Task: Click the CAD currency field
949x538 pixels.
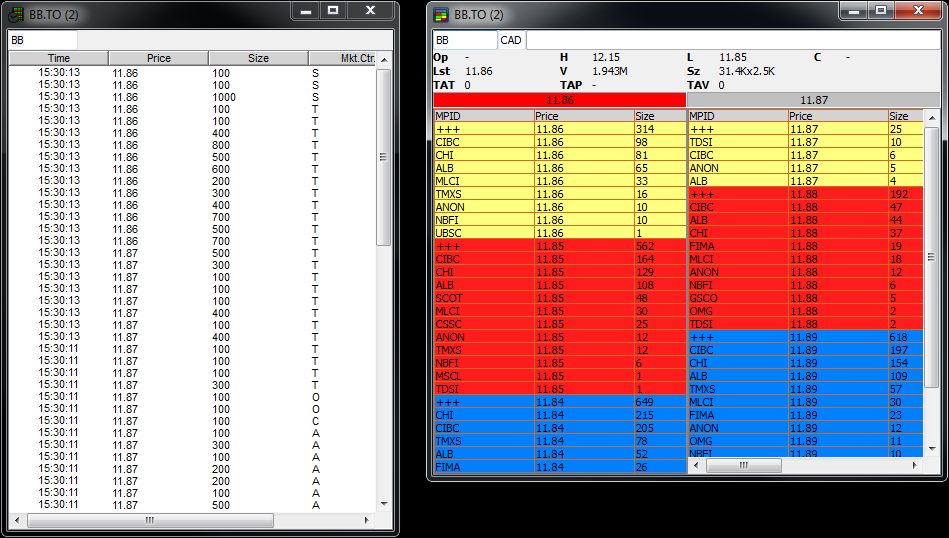Action: (511, 40)
